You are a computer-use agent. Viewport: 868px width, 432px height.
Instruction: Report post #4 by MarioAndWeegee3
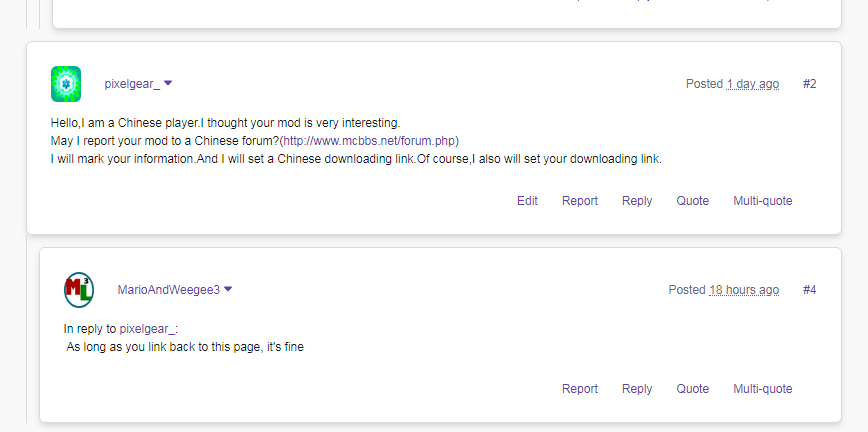[580, 389]
